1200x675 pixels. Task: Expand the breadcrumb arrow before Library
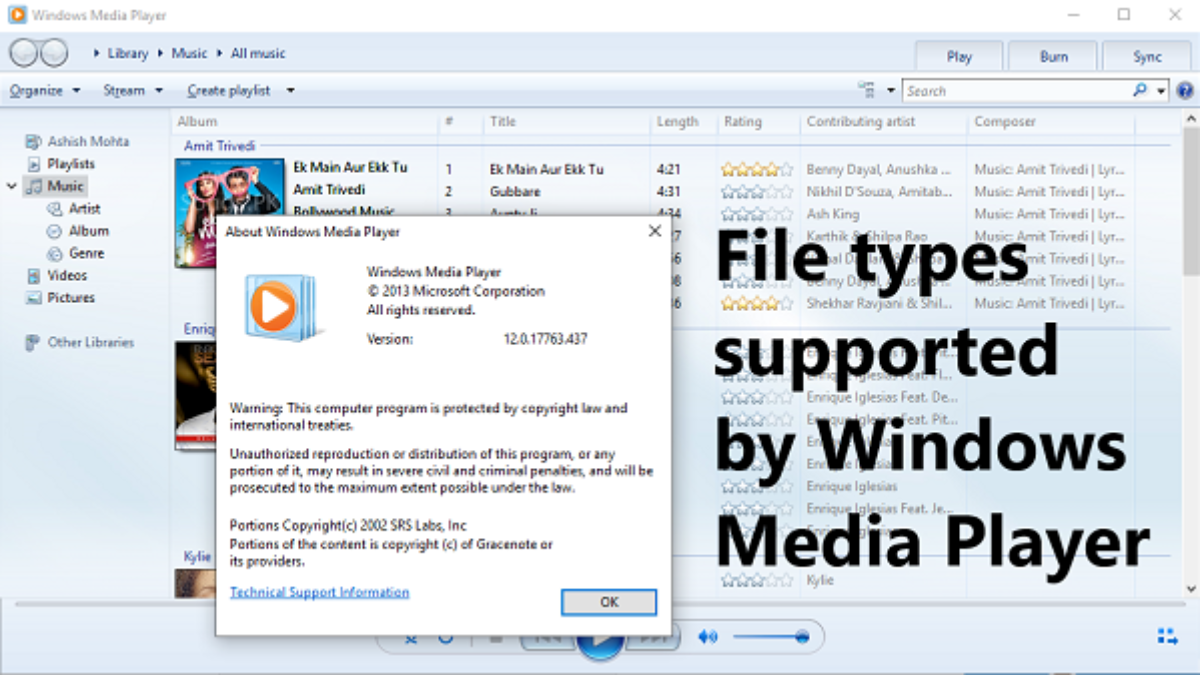coord(97,53)
